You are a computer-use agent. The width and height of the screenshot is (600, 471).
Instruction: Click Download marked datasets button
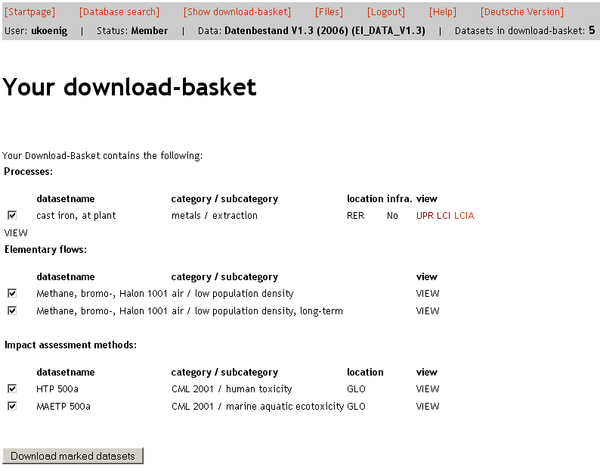click(73, 456)
